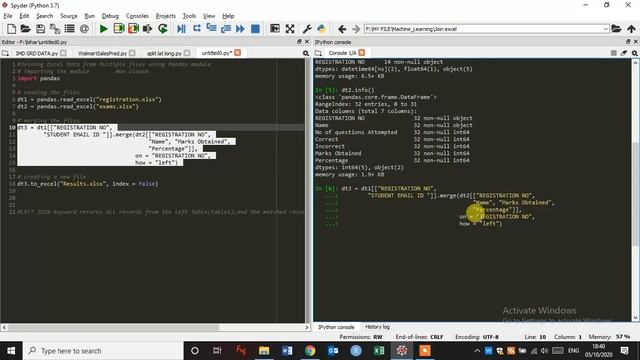The image size is (640, 360).
Task: Click the @ symbol toolbar icon
Action: click(84, 29)
